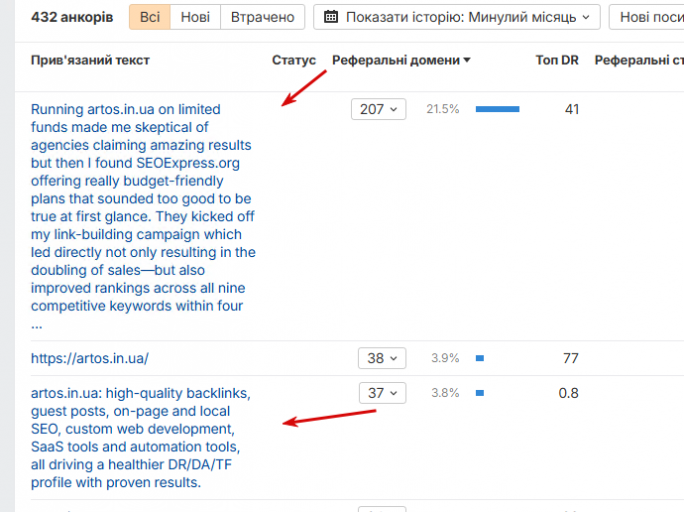
Task: Click the calendar icon in history dropdown
Action: point(331,17)
